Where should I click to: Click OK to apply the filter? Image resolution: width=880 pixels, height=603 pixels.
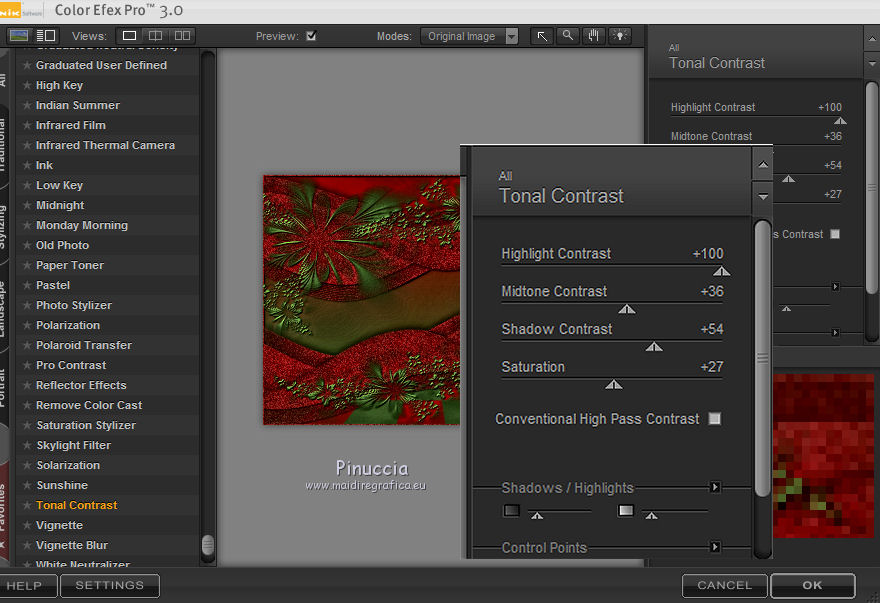coord(813,586)
